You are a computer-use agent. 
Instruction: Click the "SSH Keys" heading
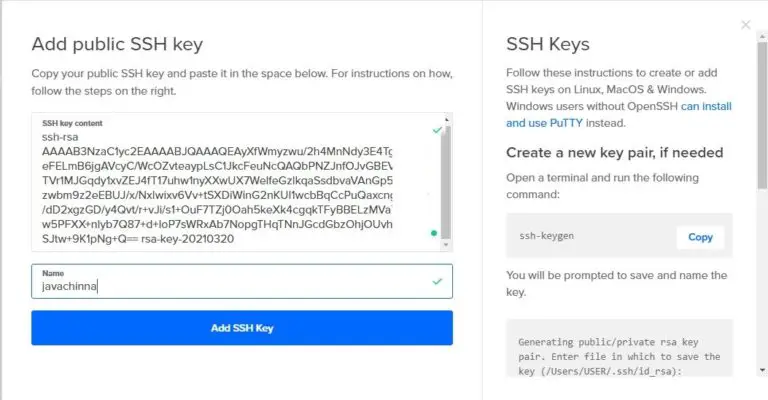click(x=547, y=44)
